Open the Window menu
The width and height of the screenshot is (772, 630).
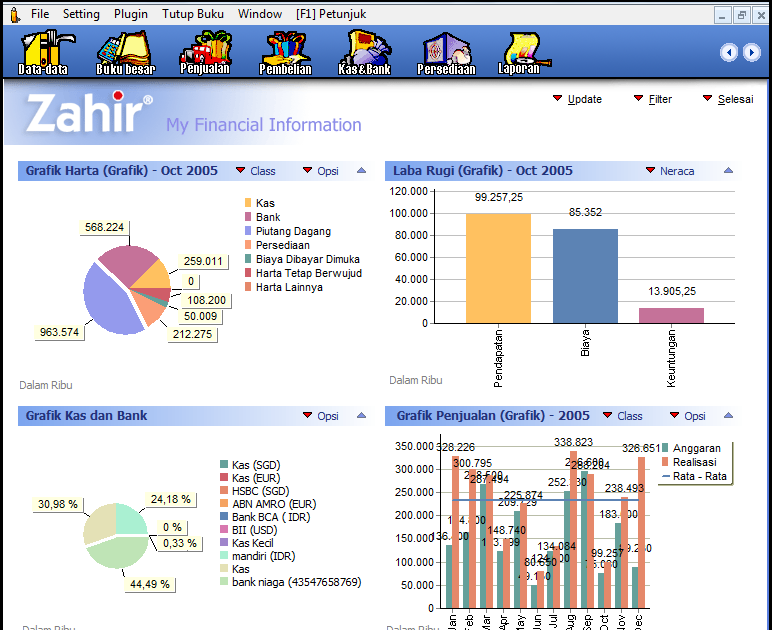coord(260,14)
